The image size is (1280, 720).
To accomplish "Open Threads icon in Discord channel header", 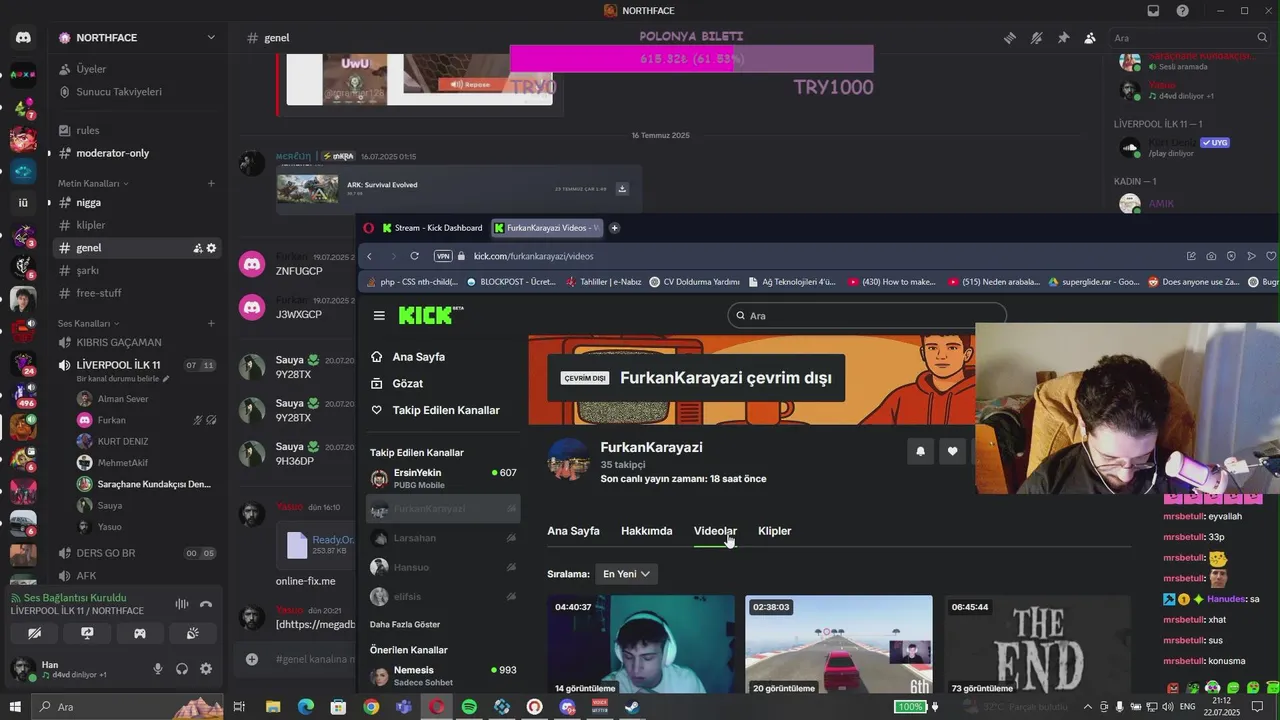I will coord(1010,38).
